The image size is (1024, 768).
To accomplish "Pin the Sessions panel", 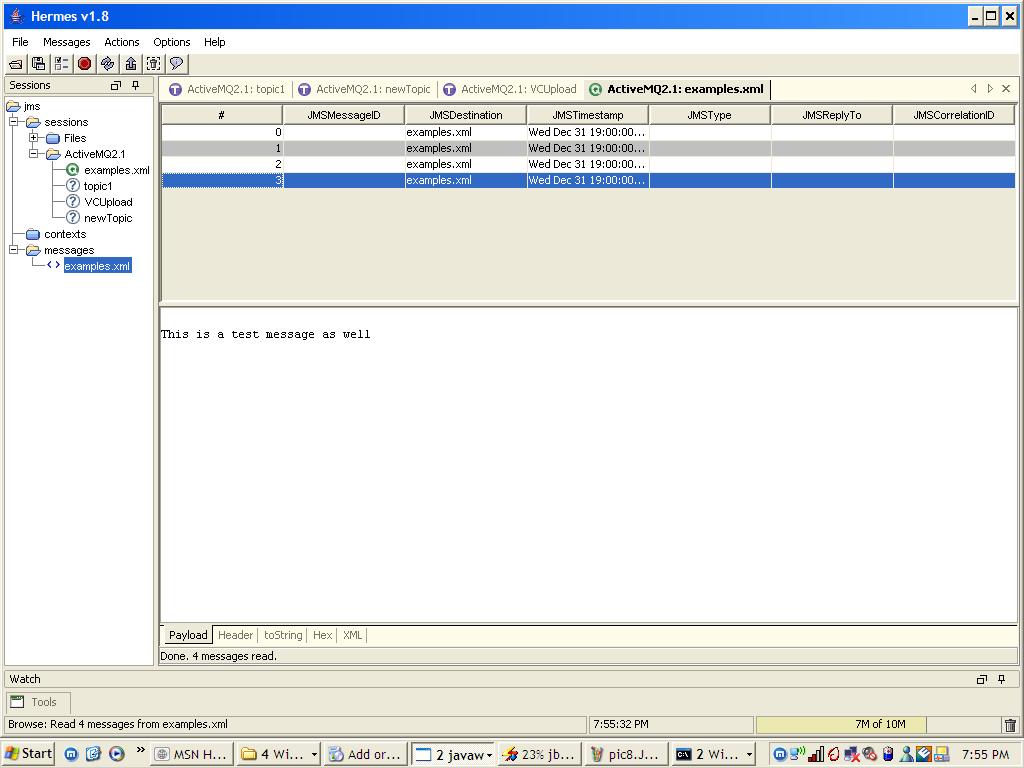I will tap(136, 86).
